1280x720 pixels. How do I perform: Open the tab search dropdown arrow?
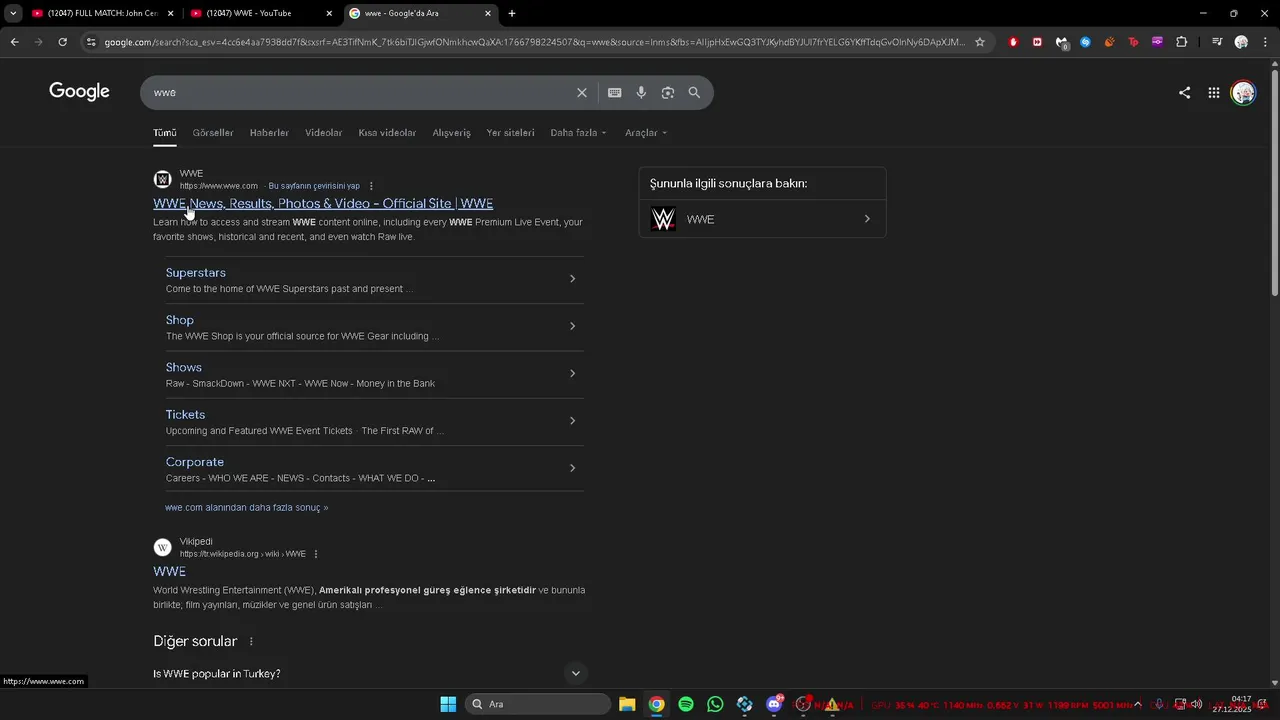[13, 13]
